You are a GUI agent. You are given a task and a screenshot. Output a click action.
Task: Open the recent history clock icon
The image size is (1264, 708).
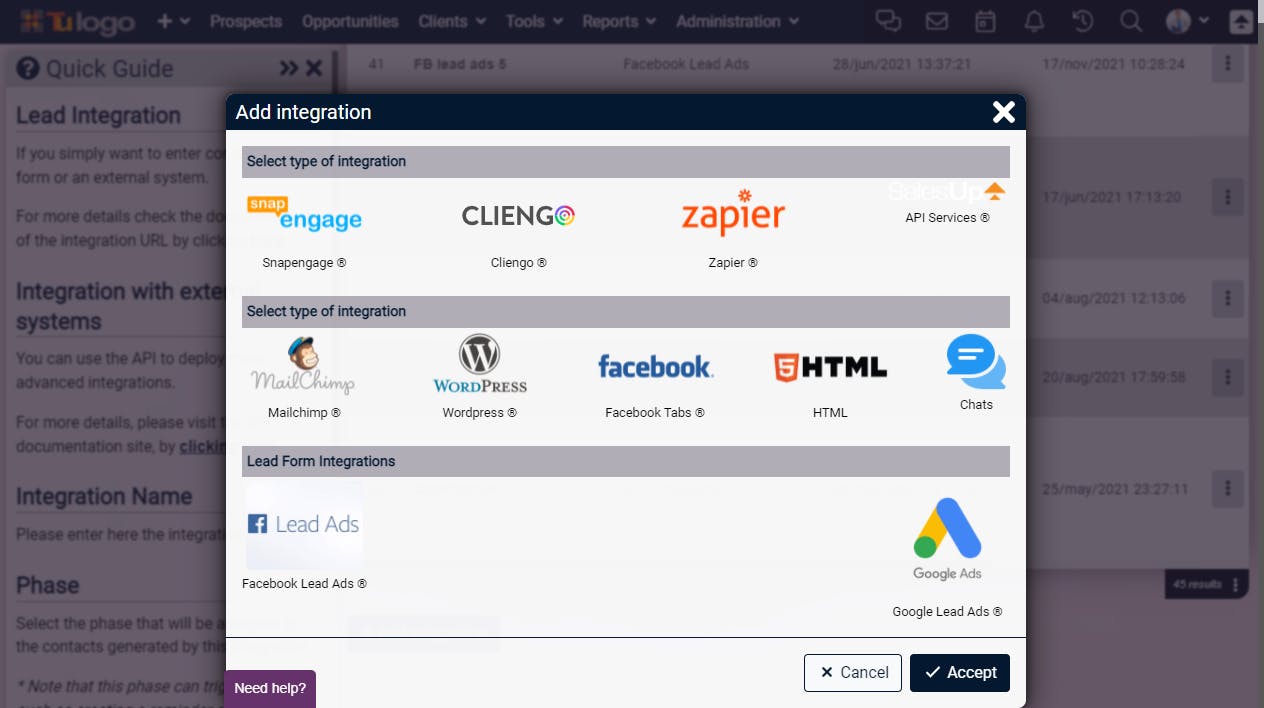[x=1082, y=21]
